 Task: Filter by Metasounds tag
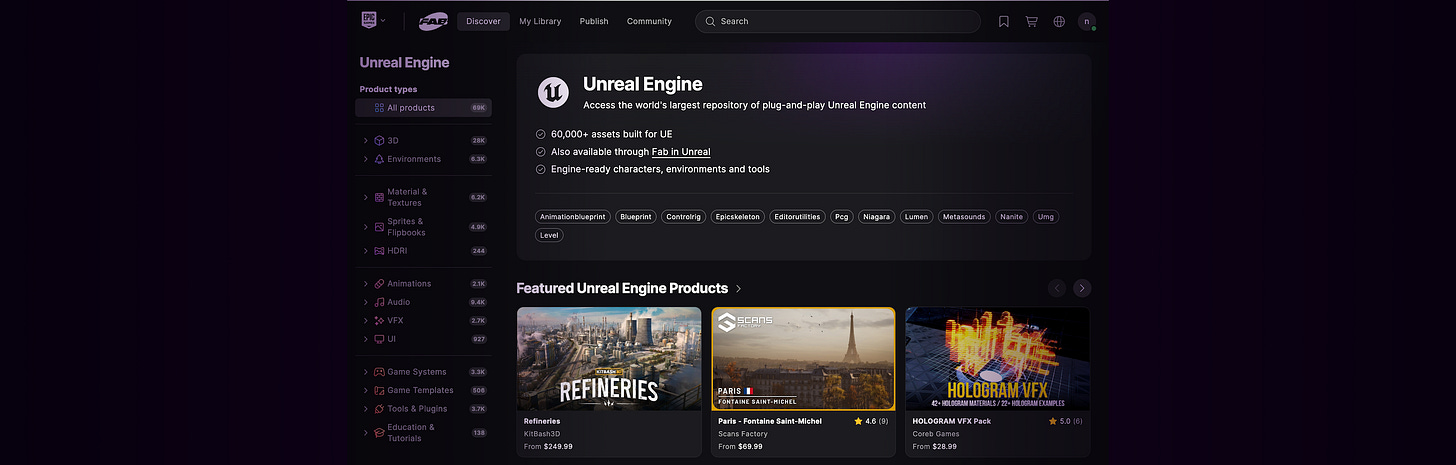click(x=963, y=216)
